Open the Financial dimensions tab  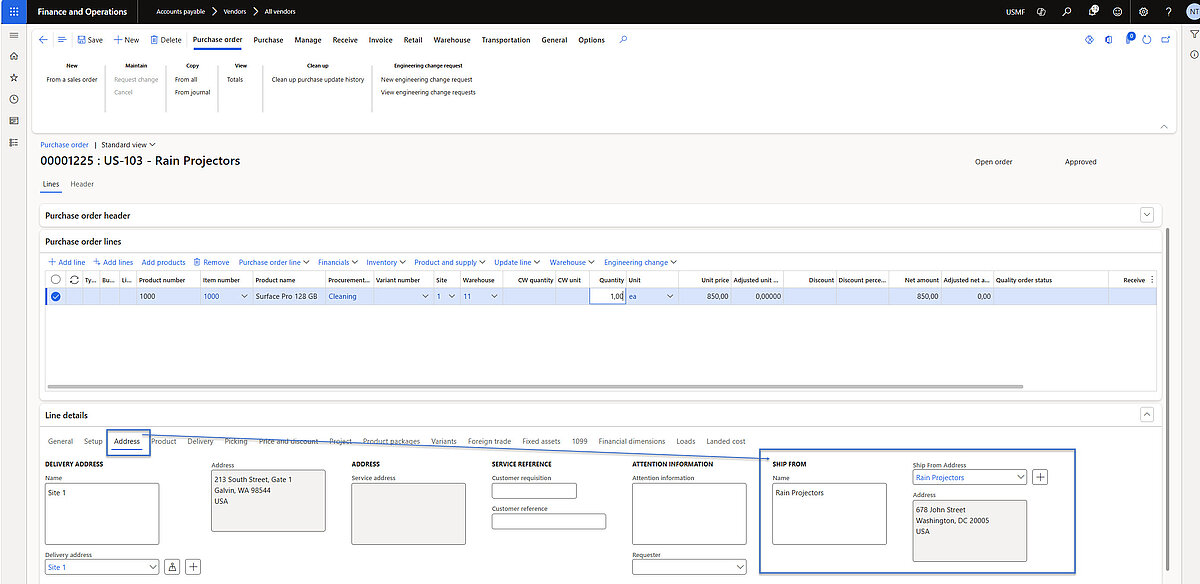point(631,441)
